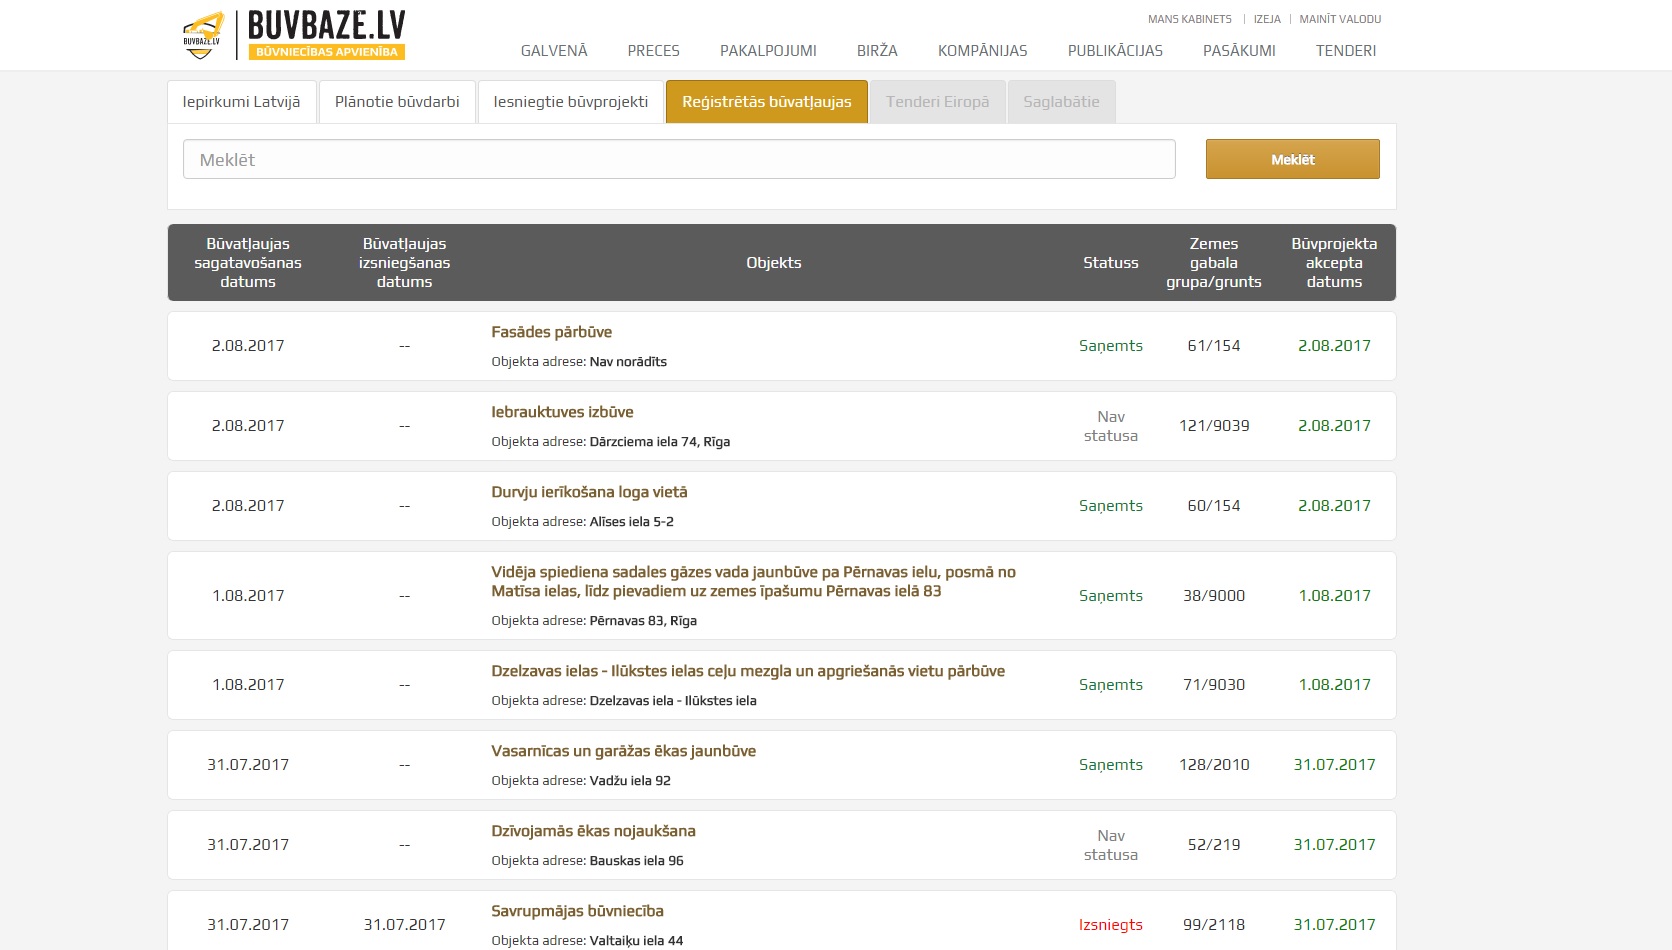Switch to Iesniegtie būvprojekti tab

coord(571,102)
